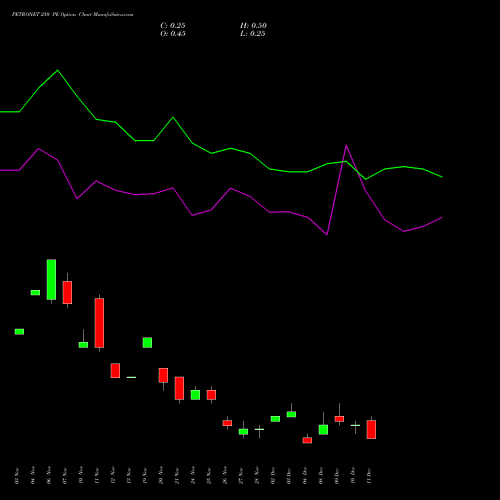Click the purple line's sharp spike peak

[346, 146]
